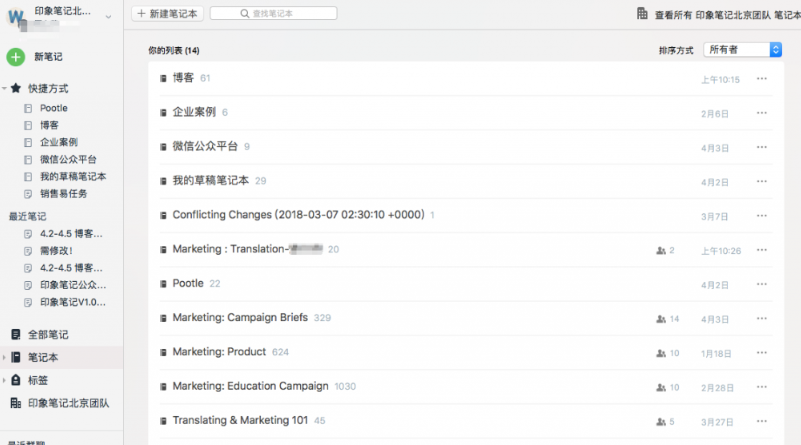The image size is (801, 445).
Task: Select 笔记本 in the sidebar
Action: [43, 357]
